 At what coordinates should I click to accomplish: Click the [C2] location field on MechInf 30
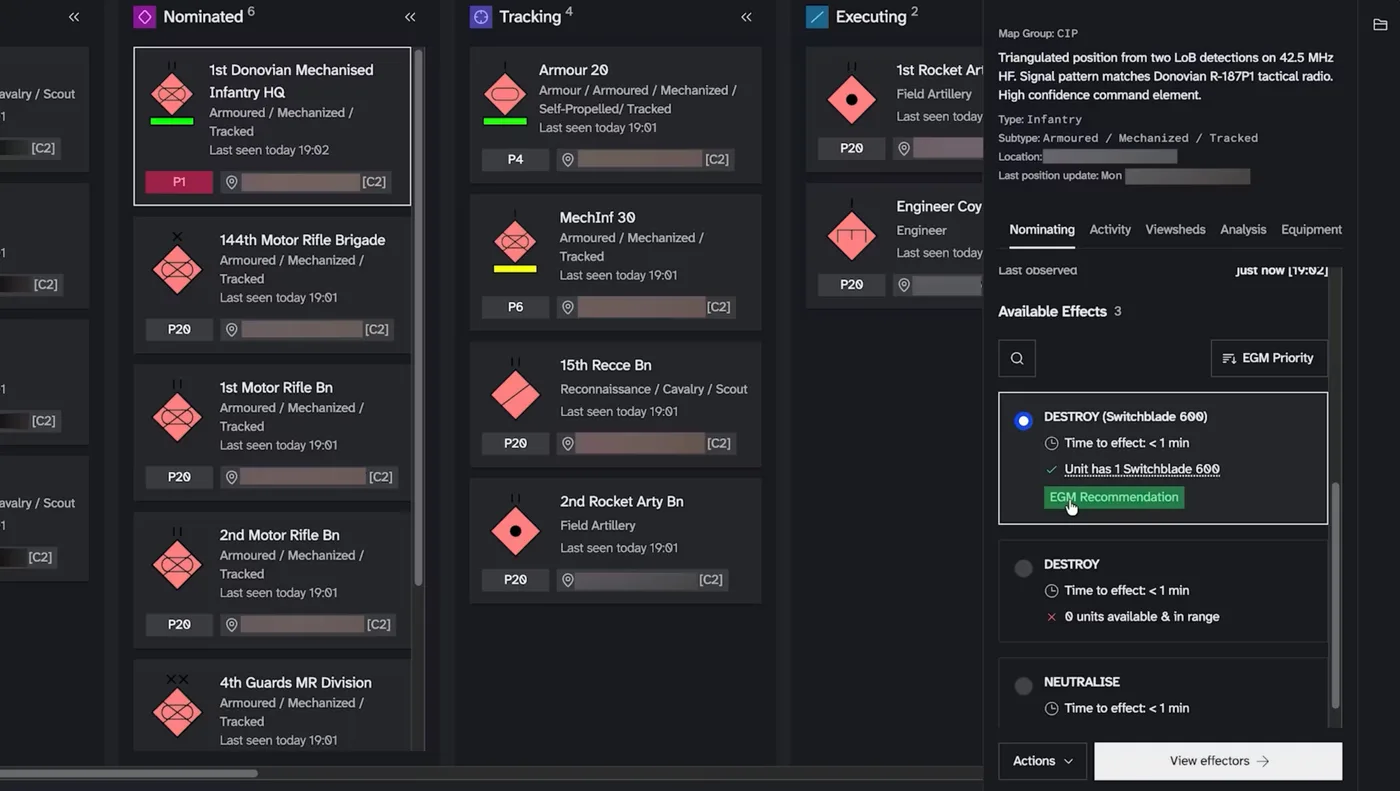pos(645,307)
